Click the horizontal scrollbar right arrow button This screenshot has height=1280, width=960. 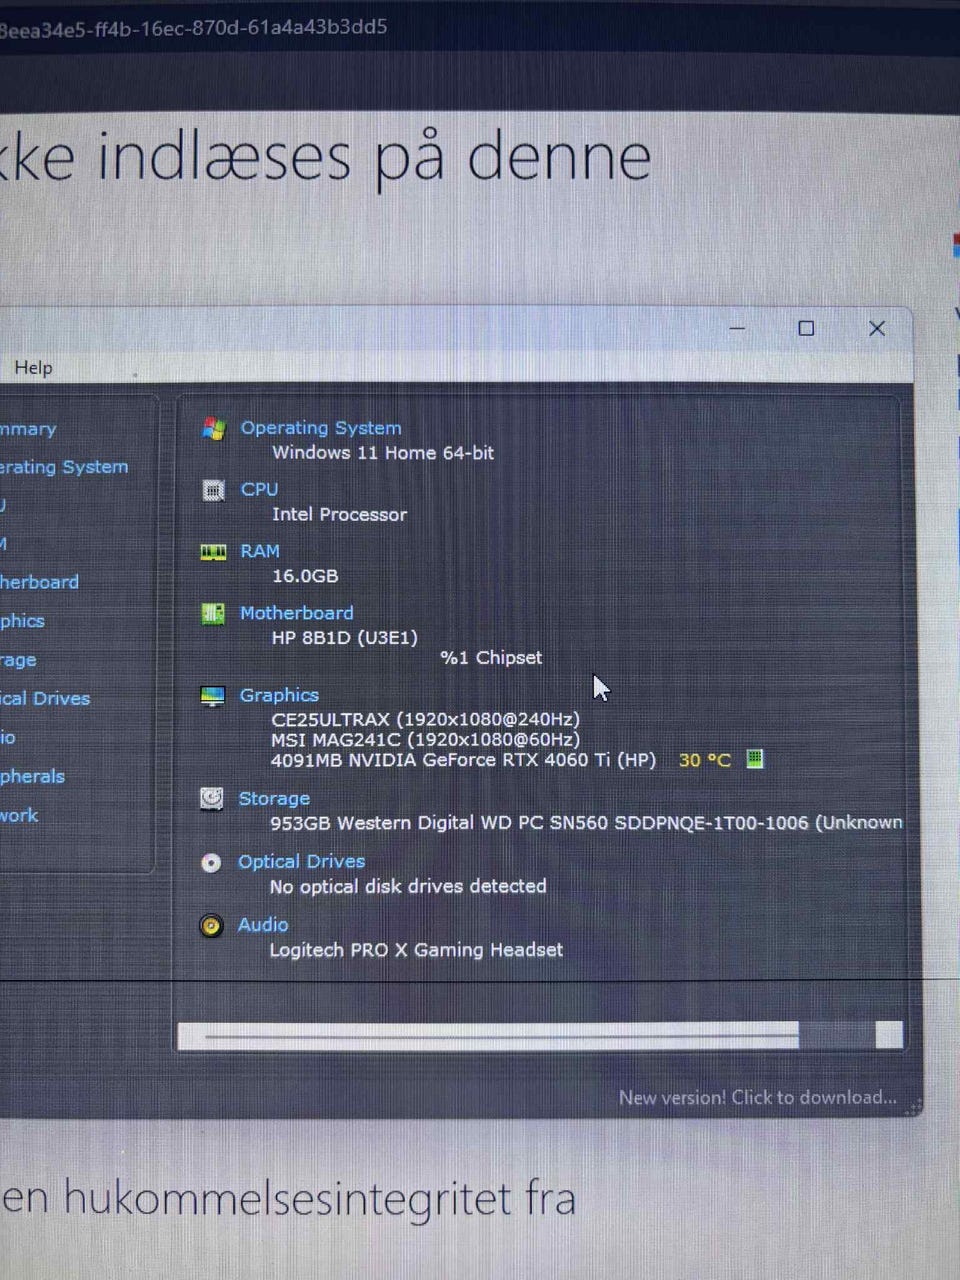pos(889,1035)
